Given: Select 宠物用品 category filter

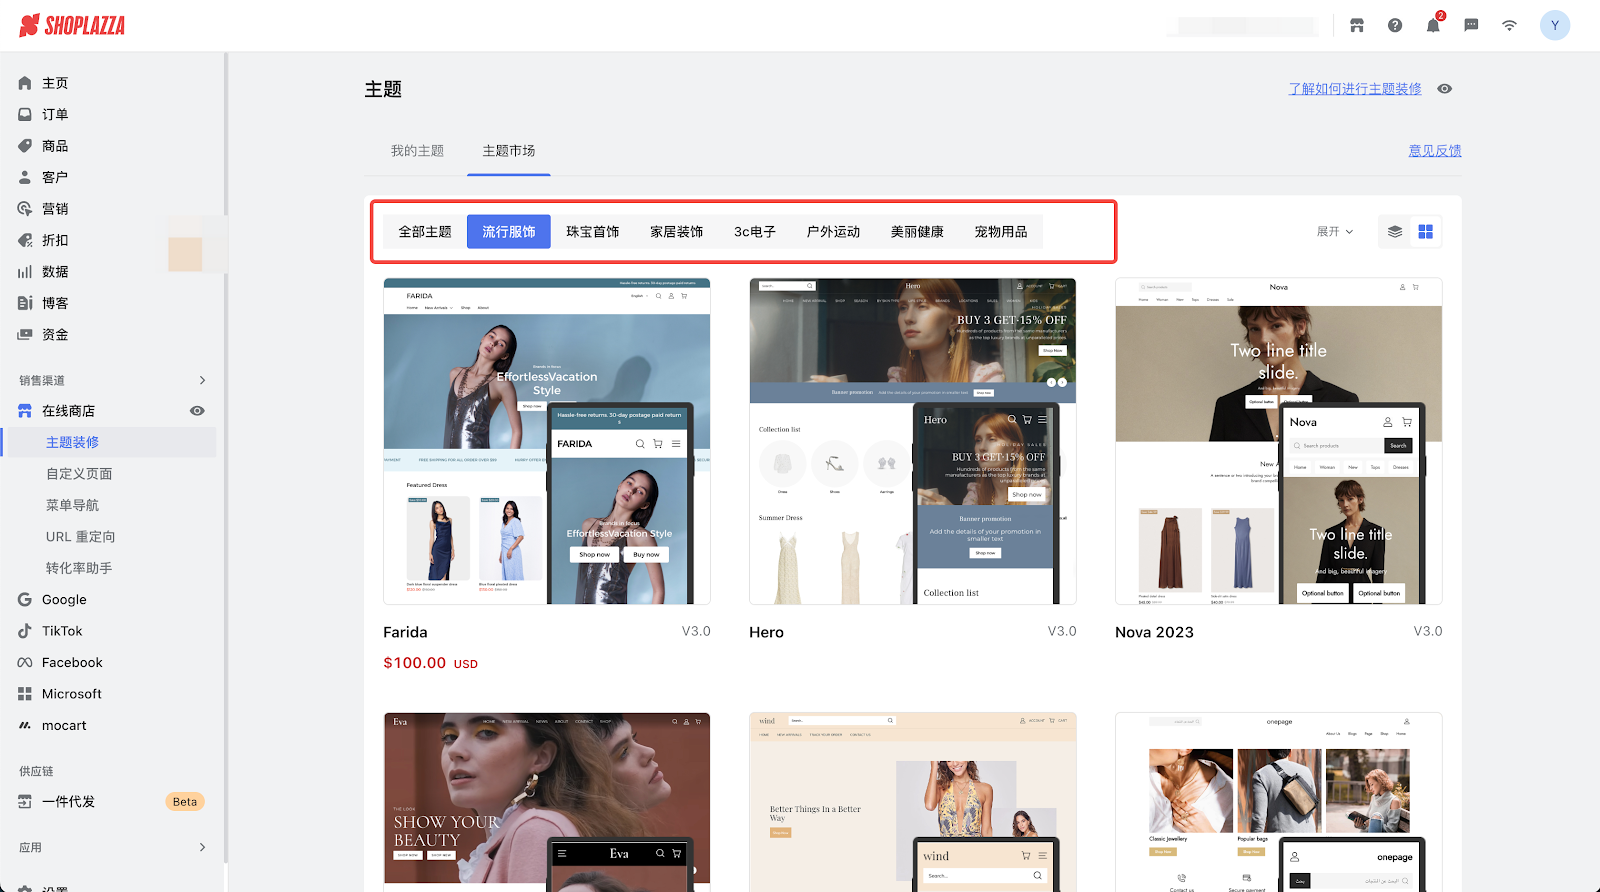Looking at the screenshot, I should 1001,232.
